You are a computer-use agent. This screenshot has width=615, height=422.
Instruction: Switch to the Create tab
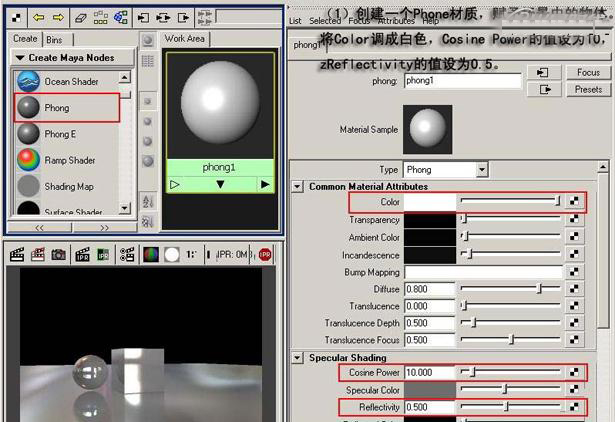click(25, 39)
